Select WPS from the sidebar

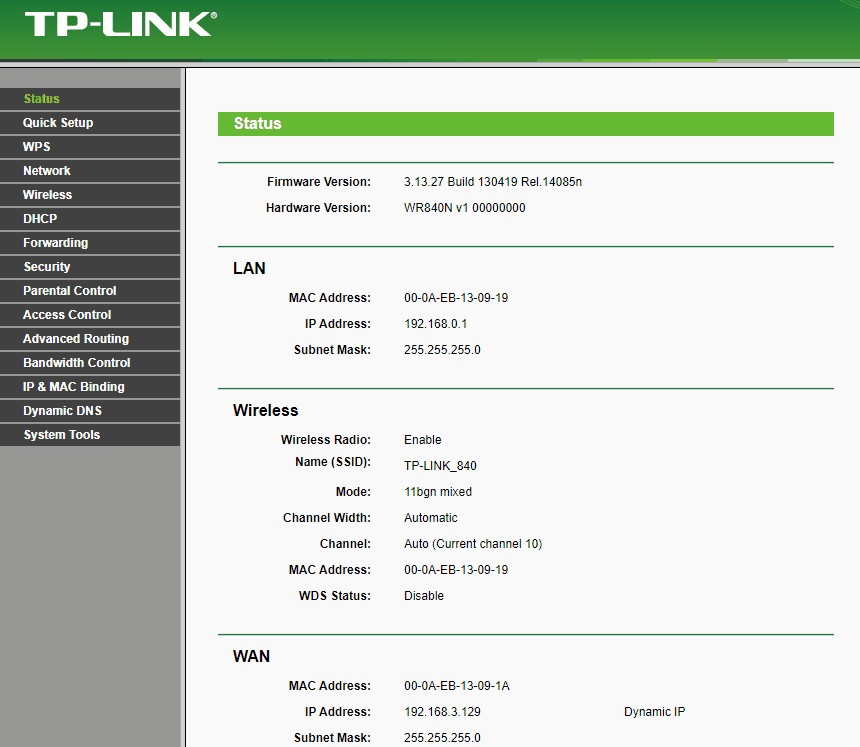click(x=90, y=147)
